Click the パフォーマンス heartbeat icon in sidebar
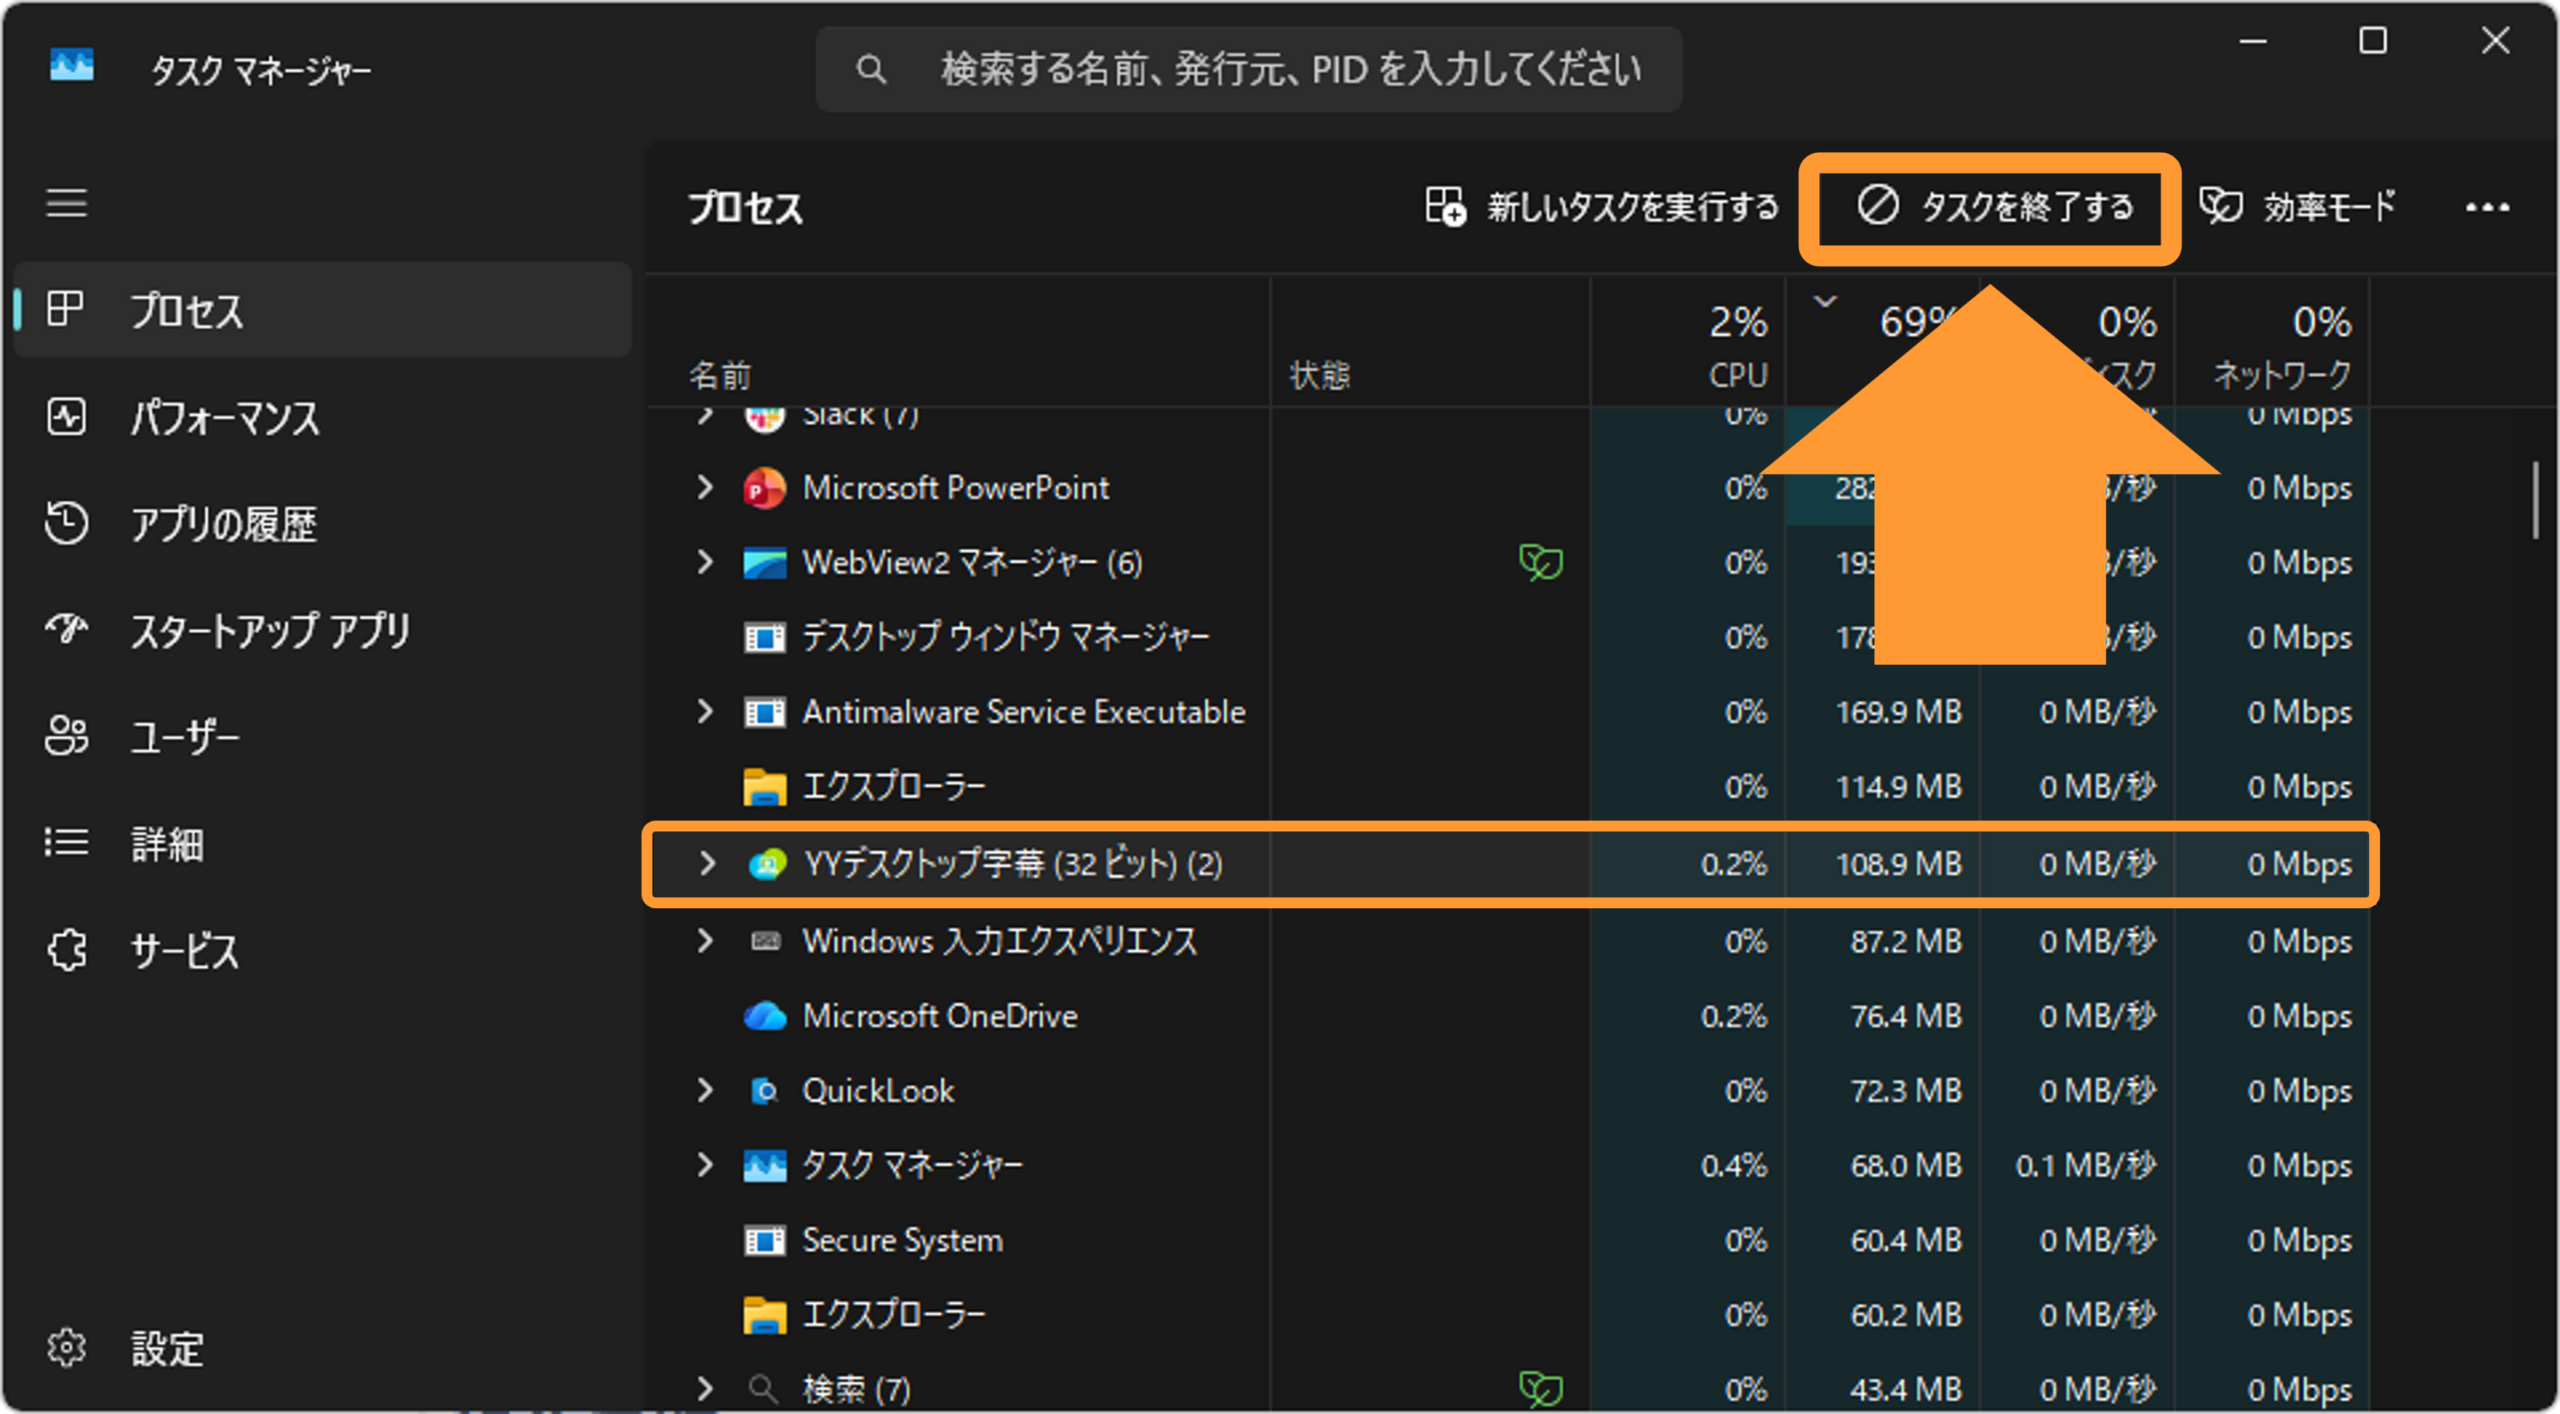Viewport: 2560px width, 1414px height. (66, 417)
